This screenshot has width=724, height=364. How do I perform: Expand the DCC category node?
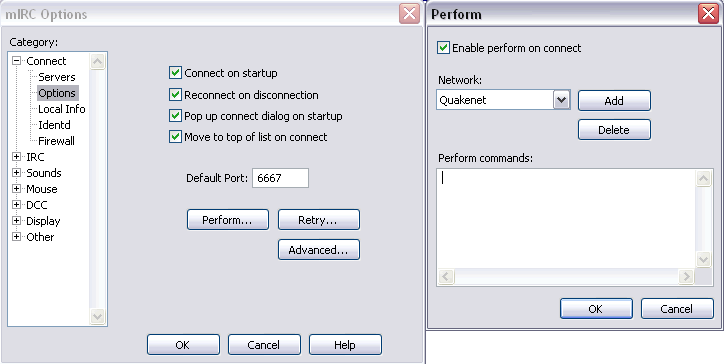(x=17, y=205)
